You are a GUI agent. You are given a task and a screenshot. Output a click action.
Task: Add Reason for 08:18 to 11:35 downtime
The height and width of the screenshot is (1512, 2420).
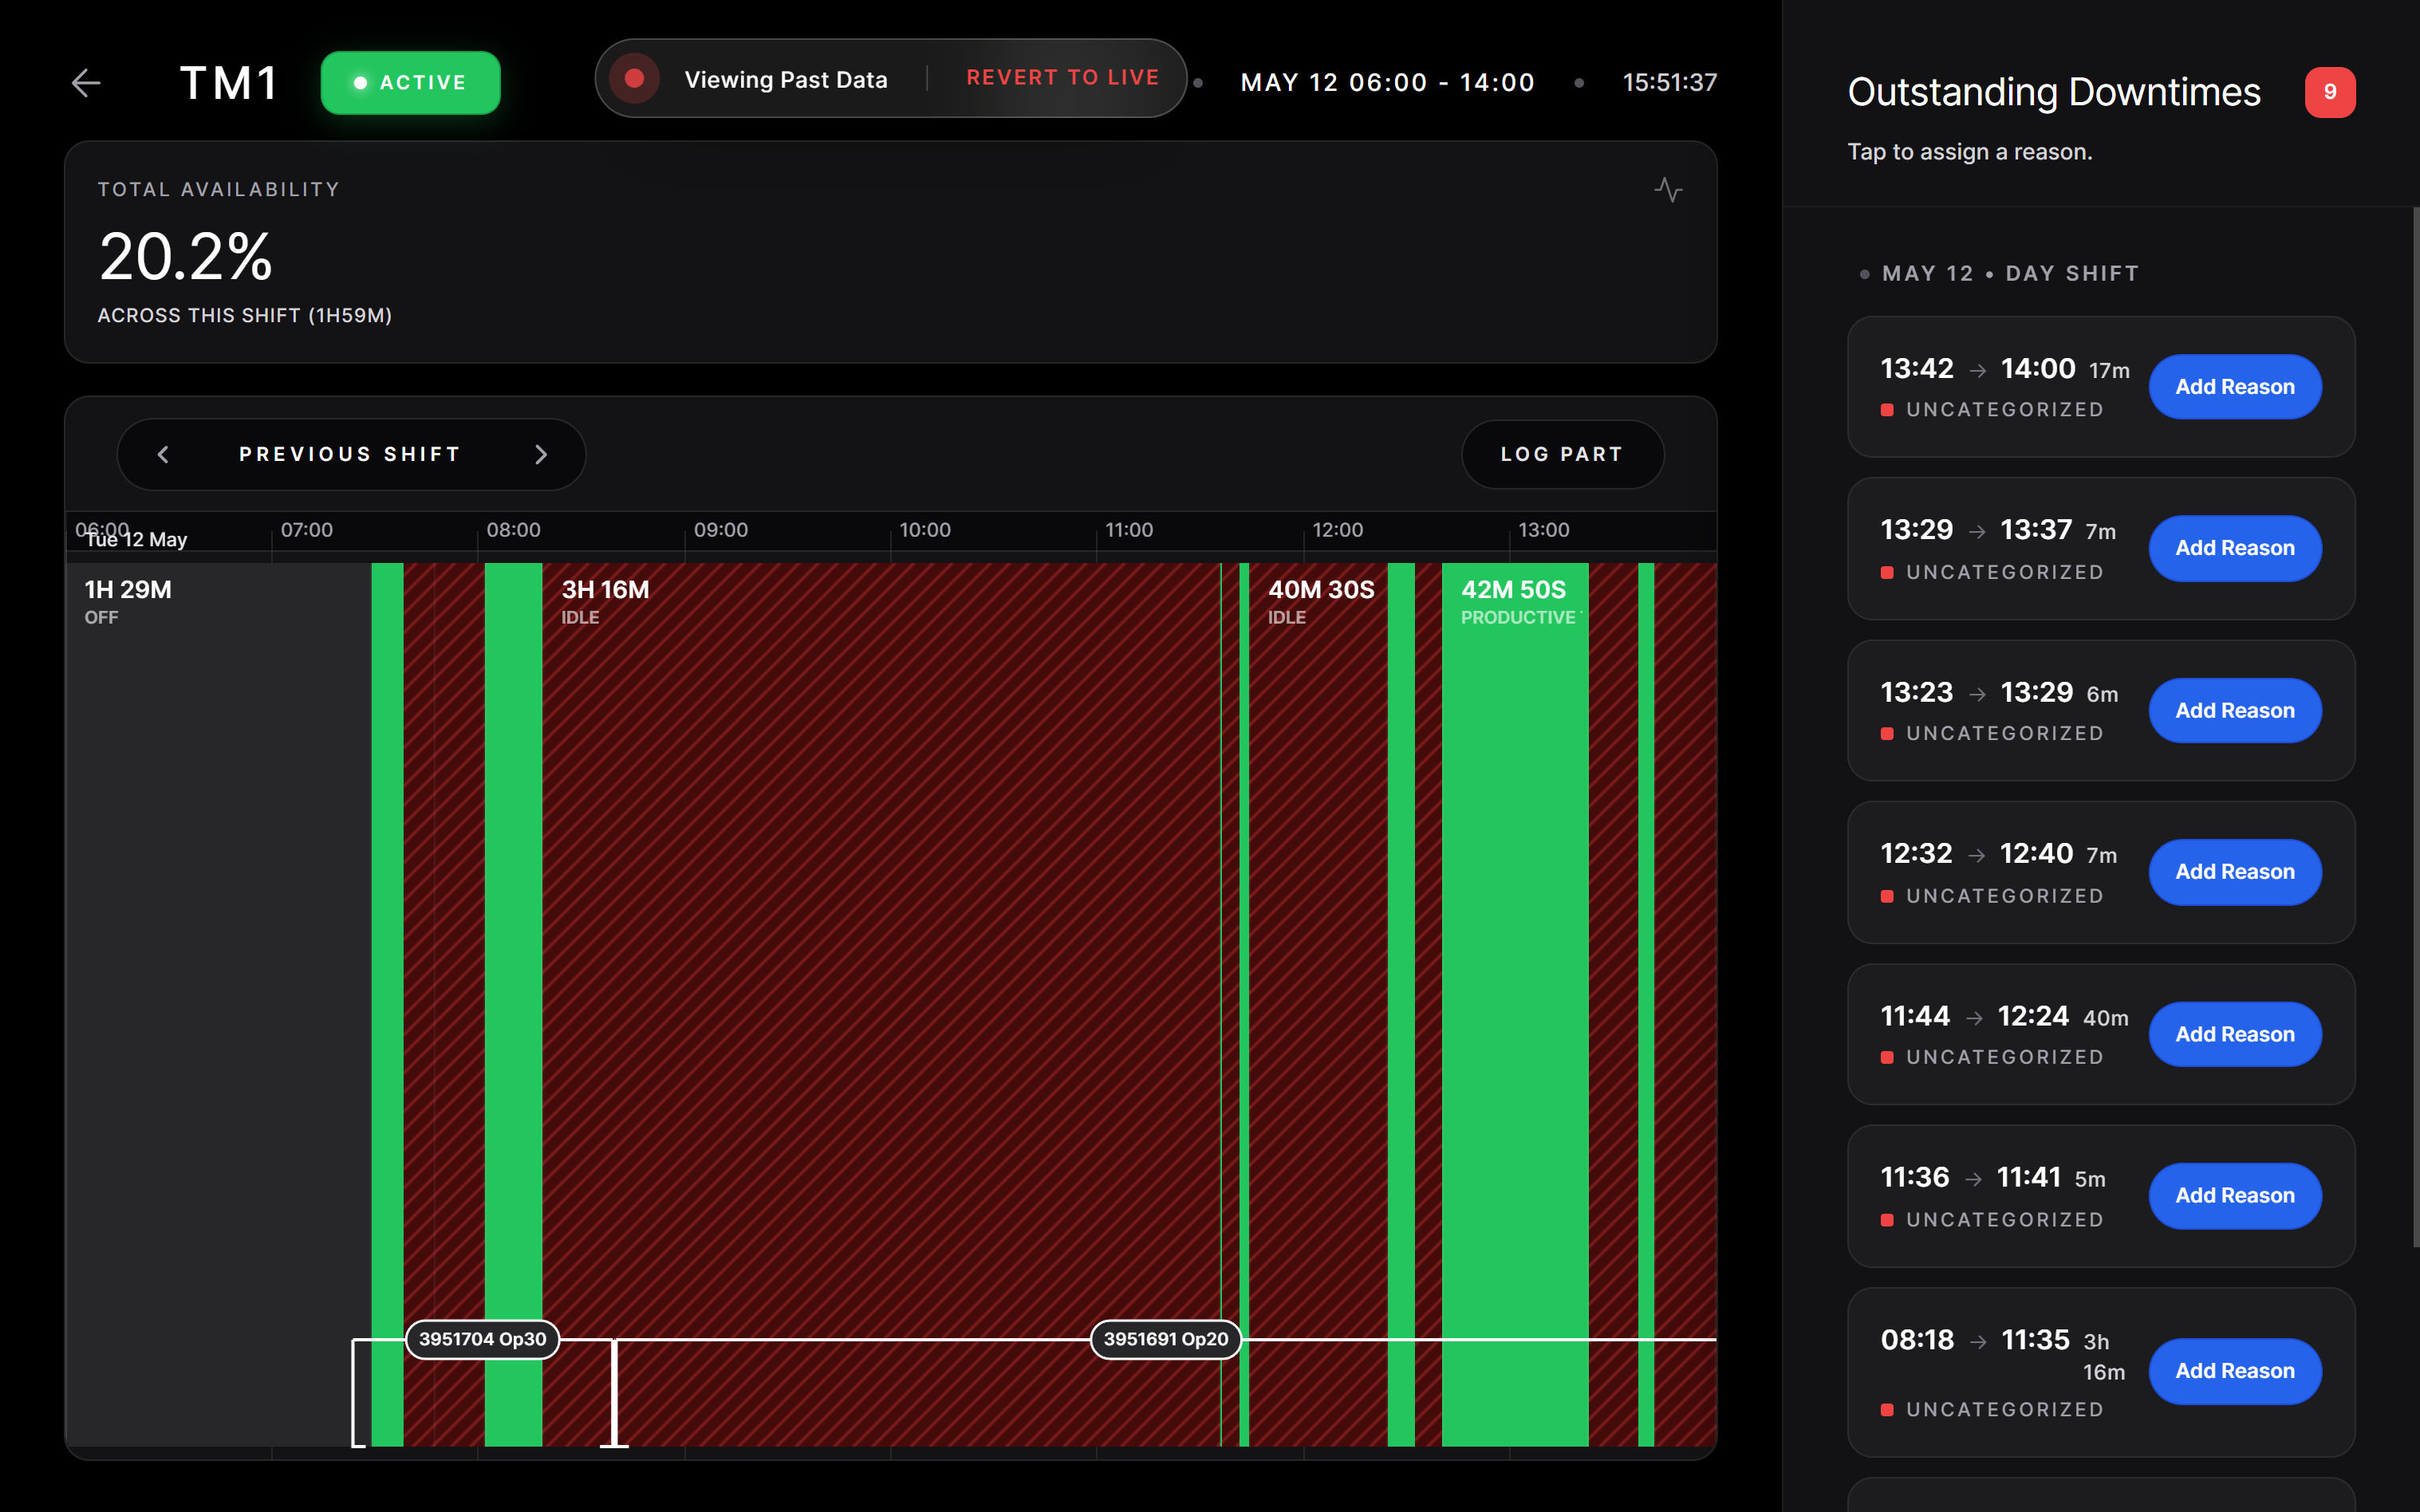pyautogui.click(x=2234, y=1371)
